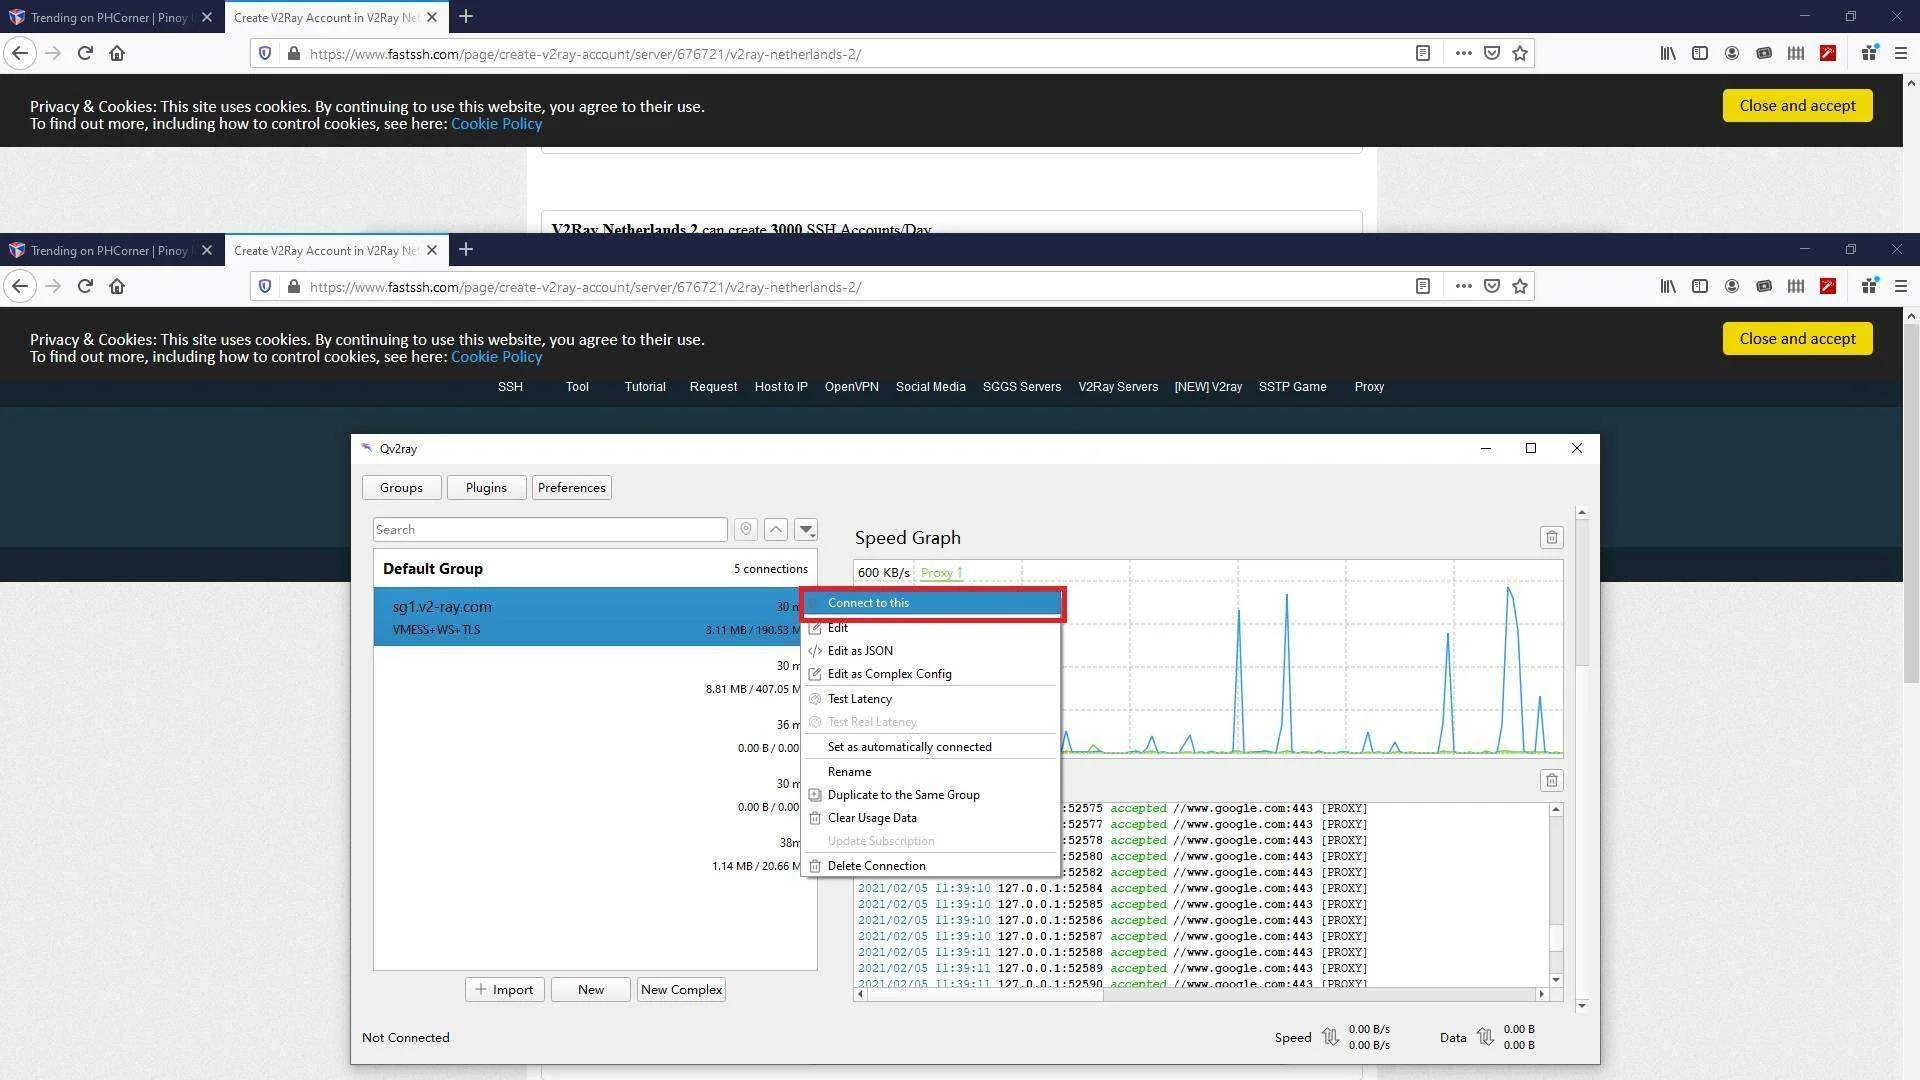This screenshot has height=1080, width=1920.
Task: Click the tracking protection shield in the front Firefox window
Action: [265, 287]
